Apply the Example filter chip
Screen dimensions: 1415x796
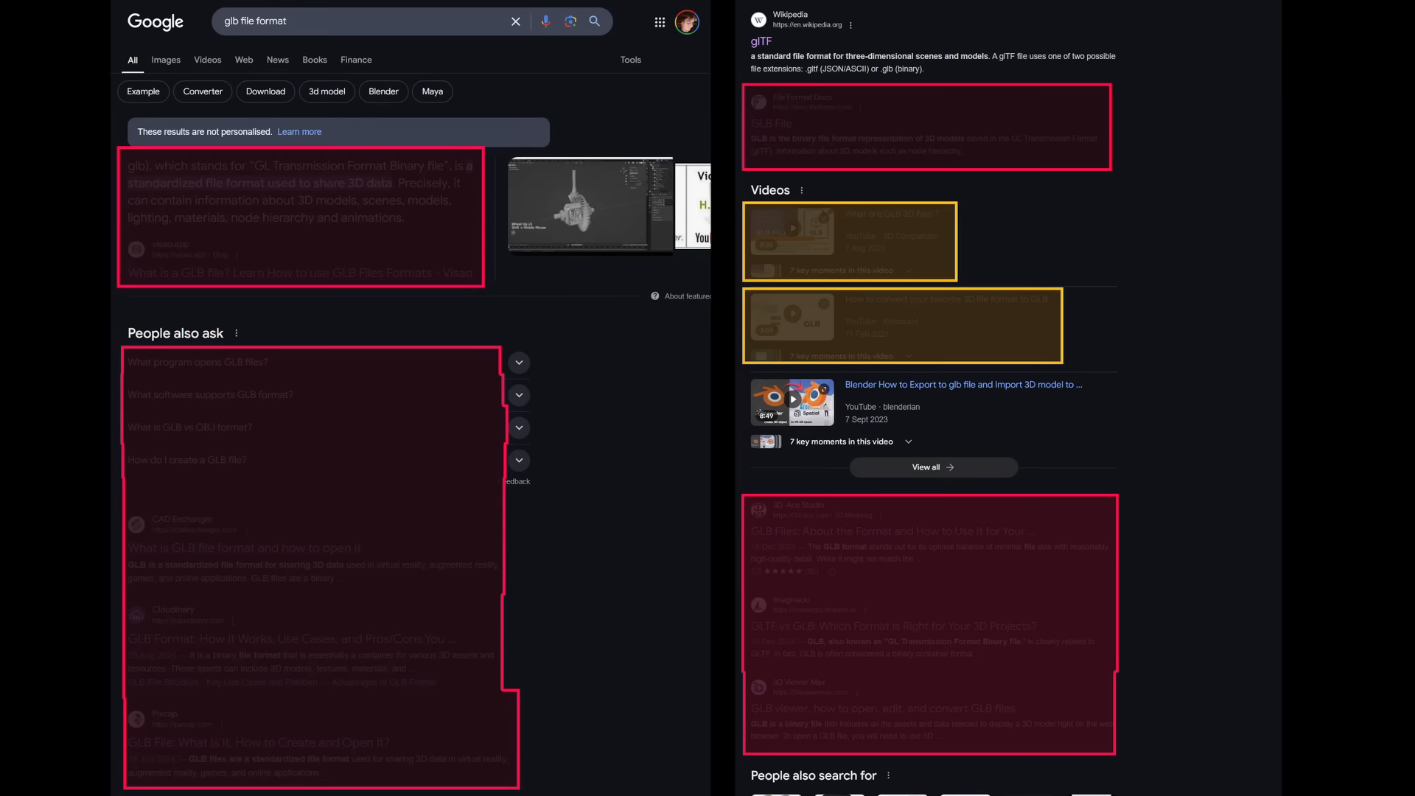pyautogui.click(x=143, y=91)
